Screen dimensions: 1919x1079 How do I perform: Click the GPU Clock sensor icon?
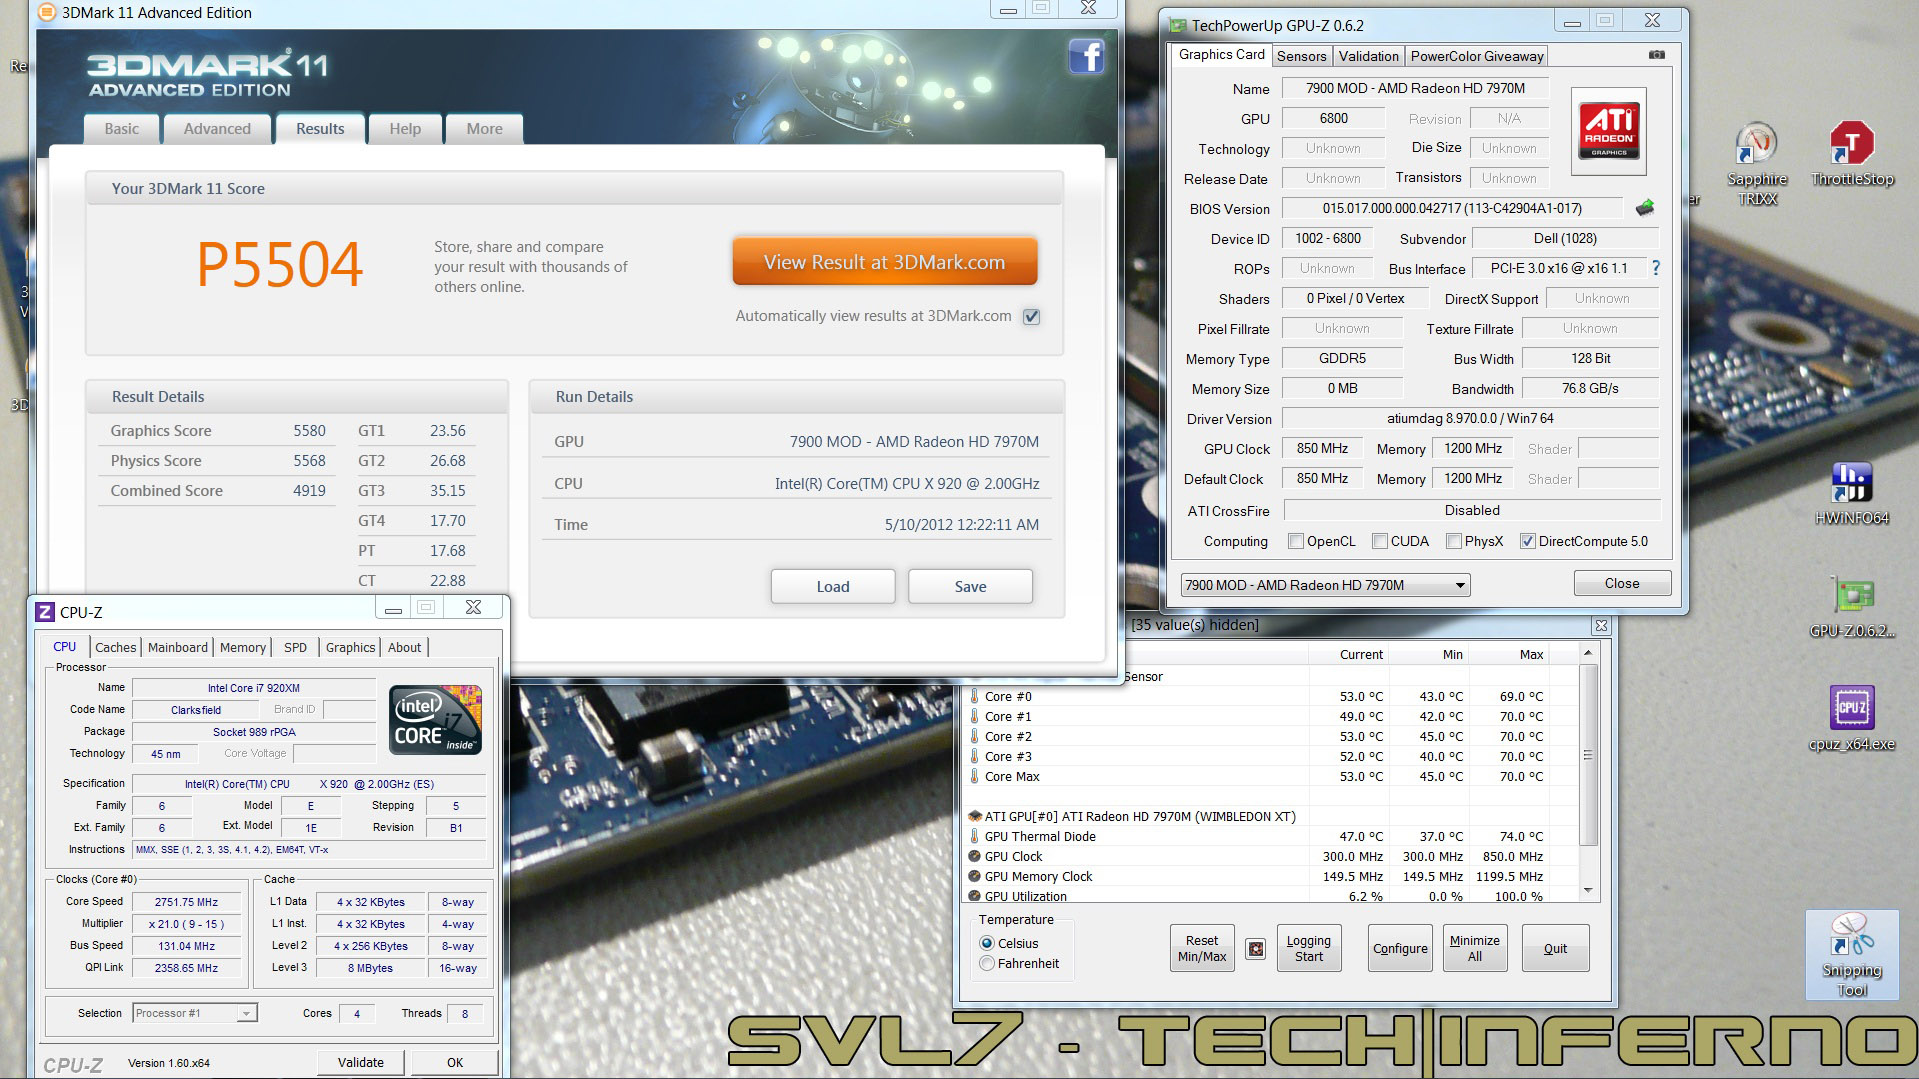click(x=975, y=856)
